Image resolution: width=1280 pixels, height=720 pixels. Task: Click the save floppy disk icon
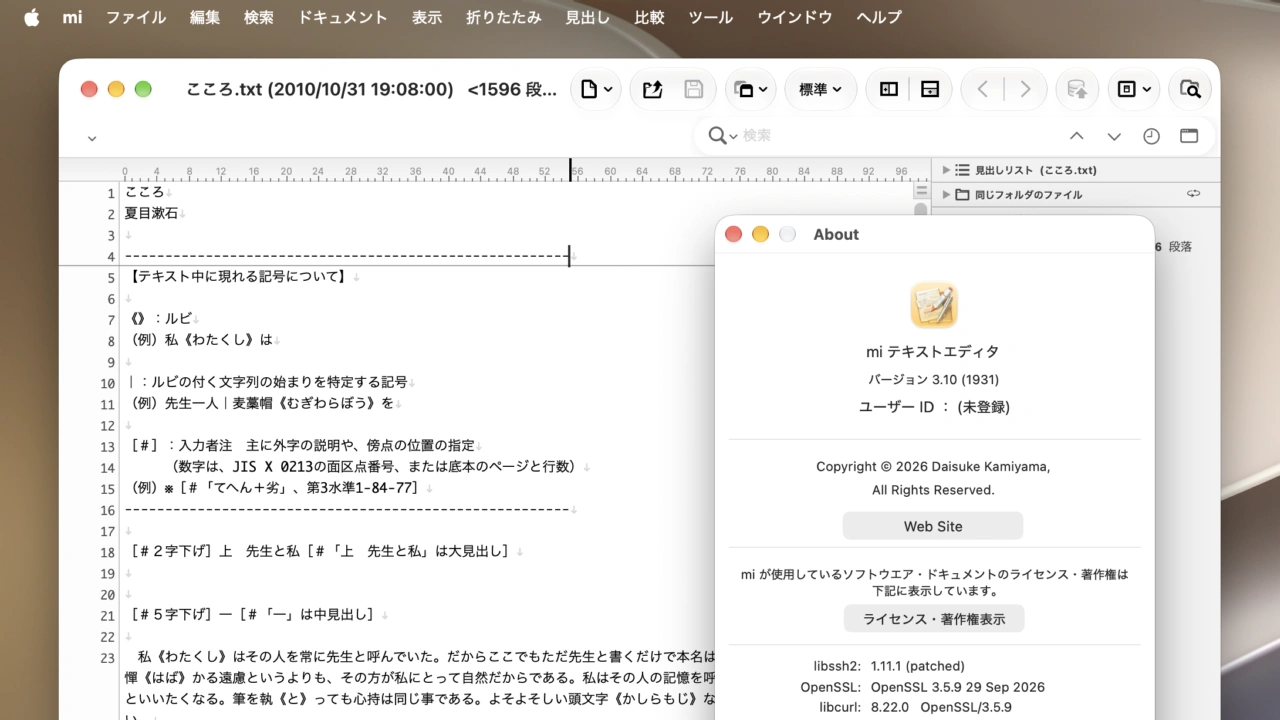tap(693, 89)
